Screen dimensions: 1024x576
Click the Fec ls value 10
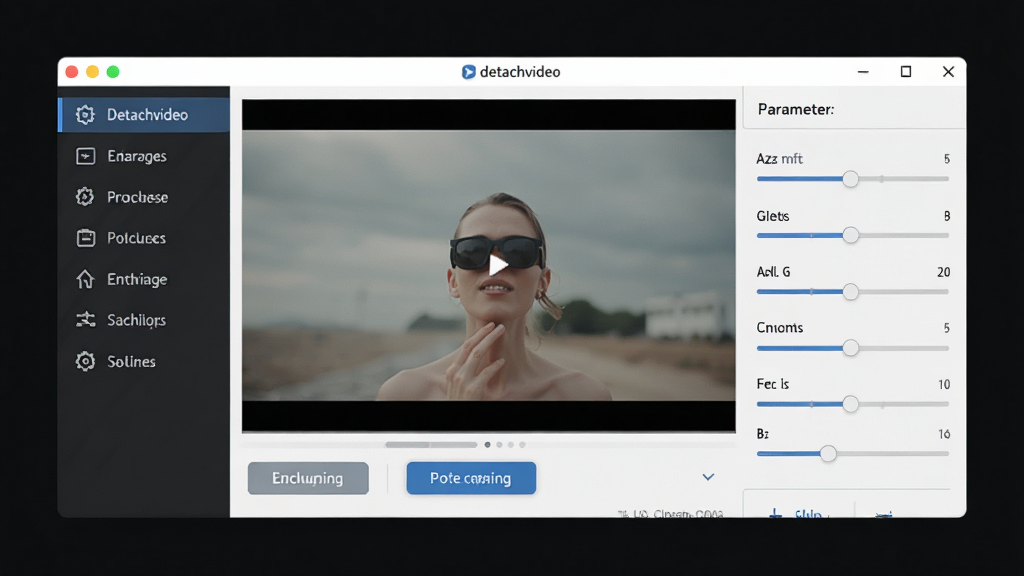point(944,385)
